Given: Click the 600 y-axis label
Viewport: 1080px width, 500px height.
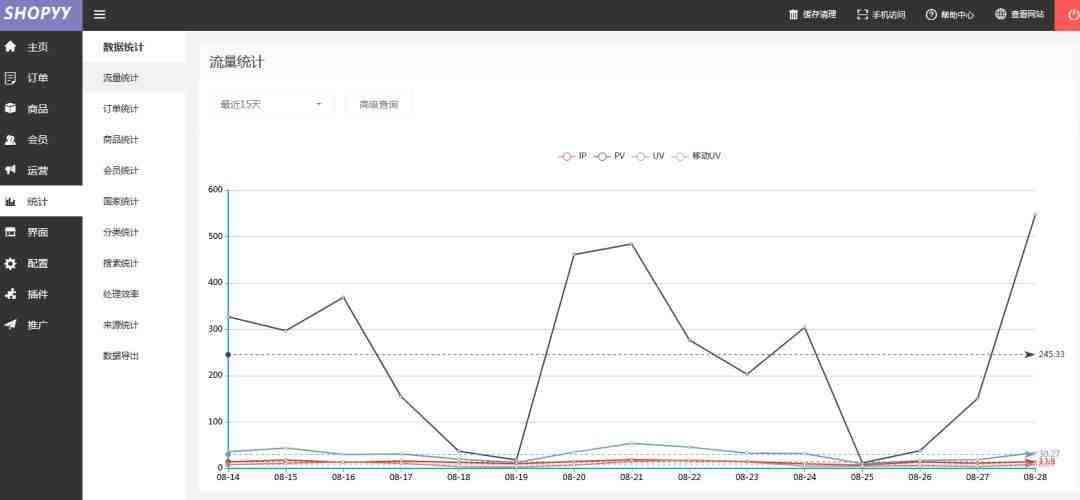Looking at the screenshot, I should 216,190.
